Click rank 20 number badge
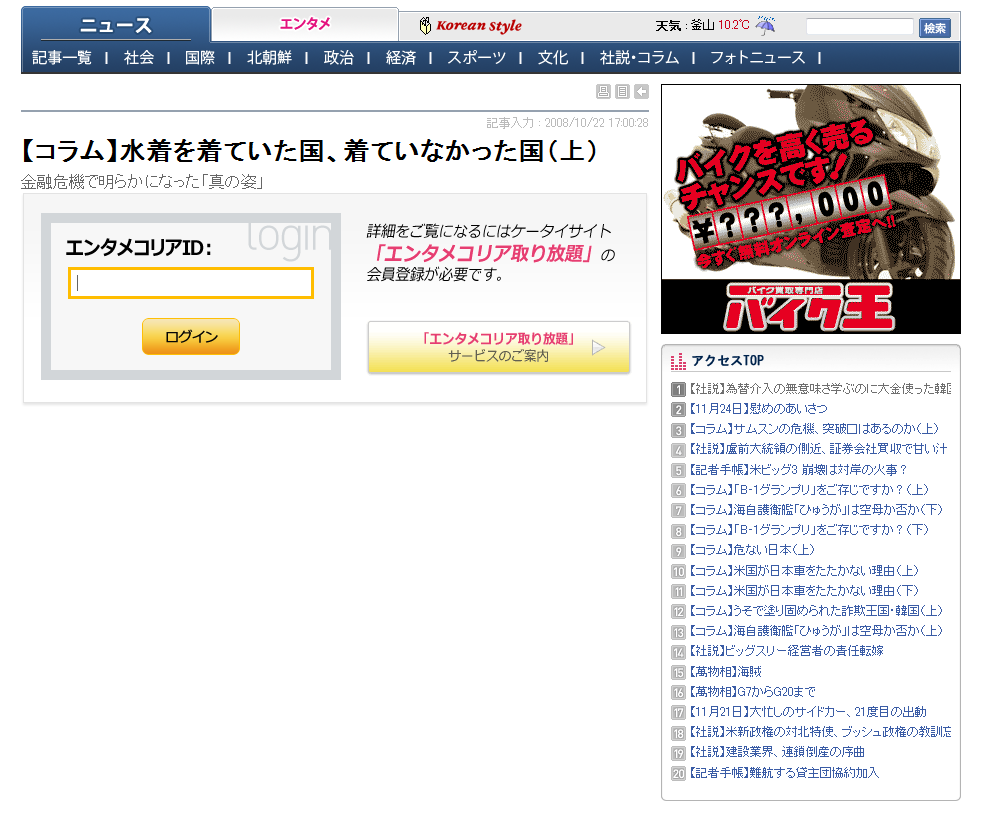This screenshot has height=826, width=982. 678,773
